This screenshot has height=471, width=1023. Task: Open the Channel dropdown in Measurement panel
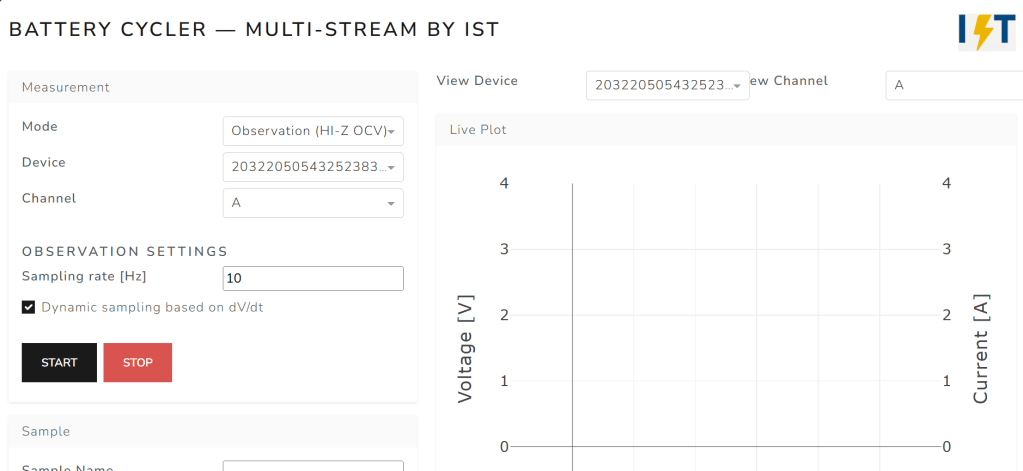tap(312, 203)
